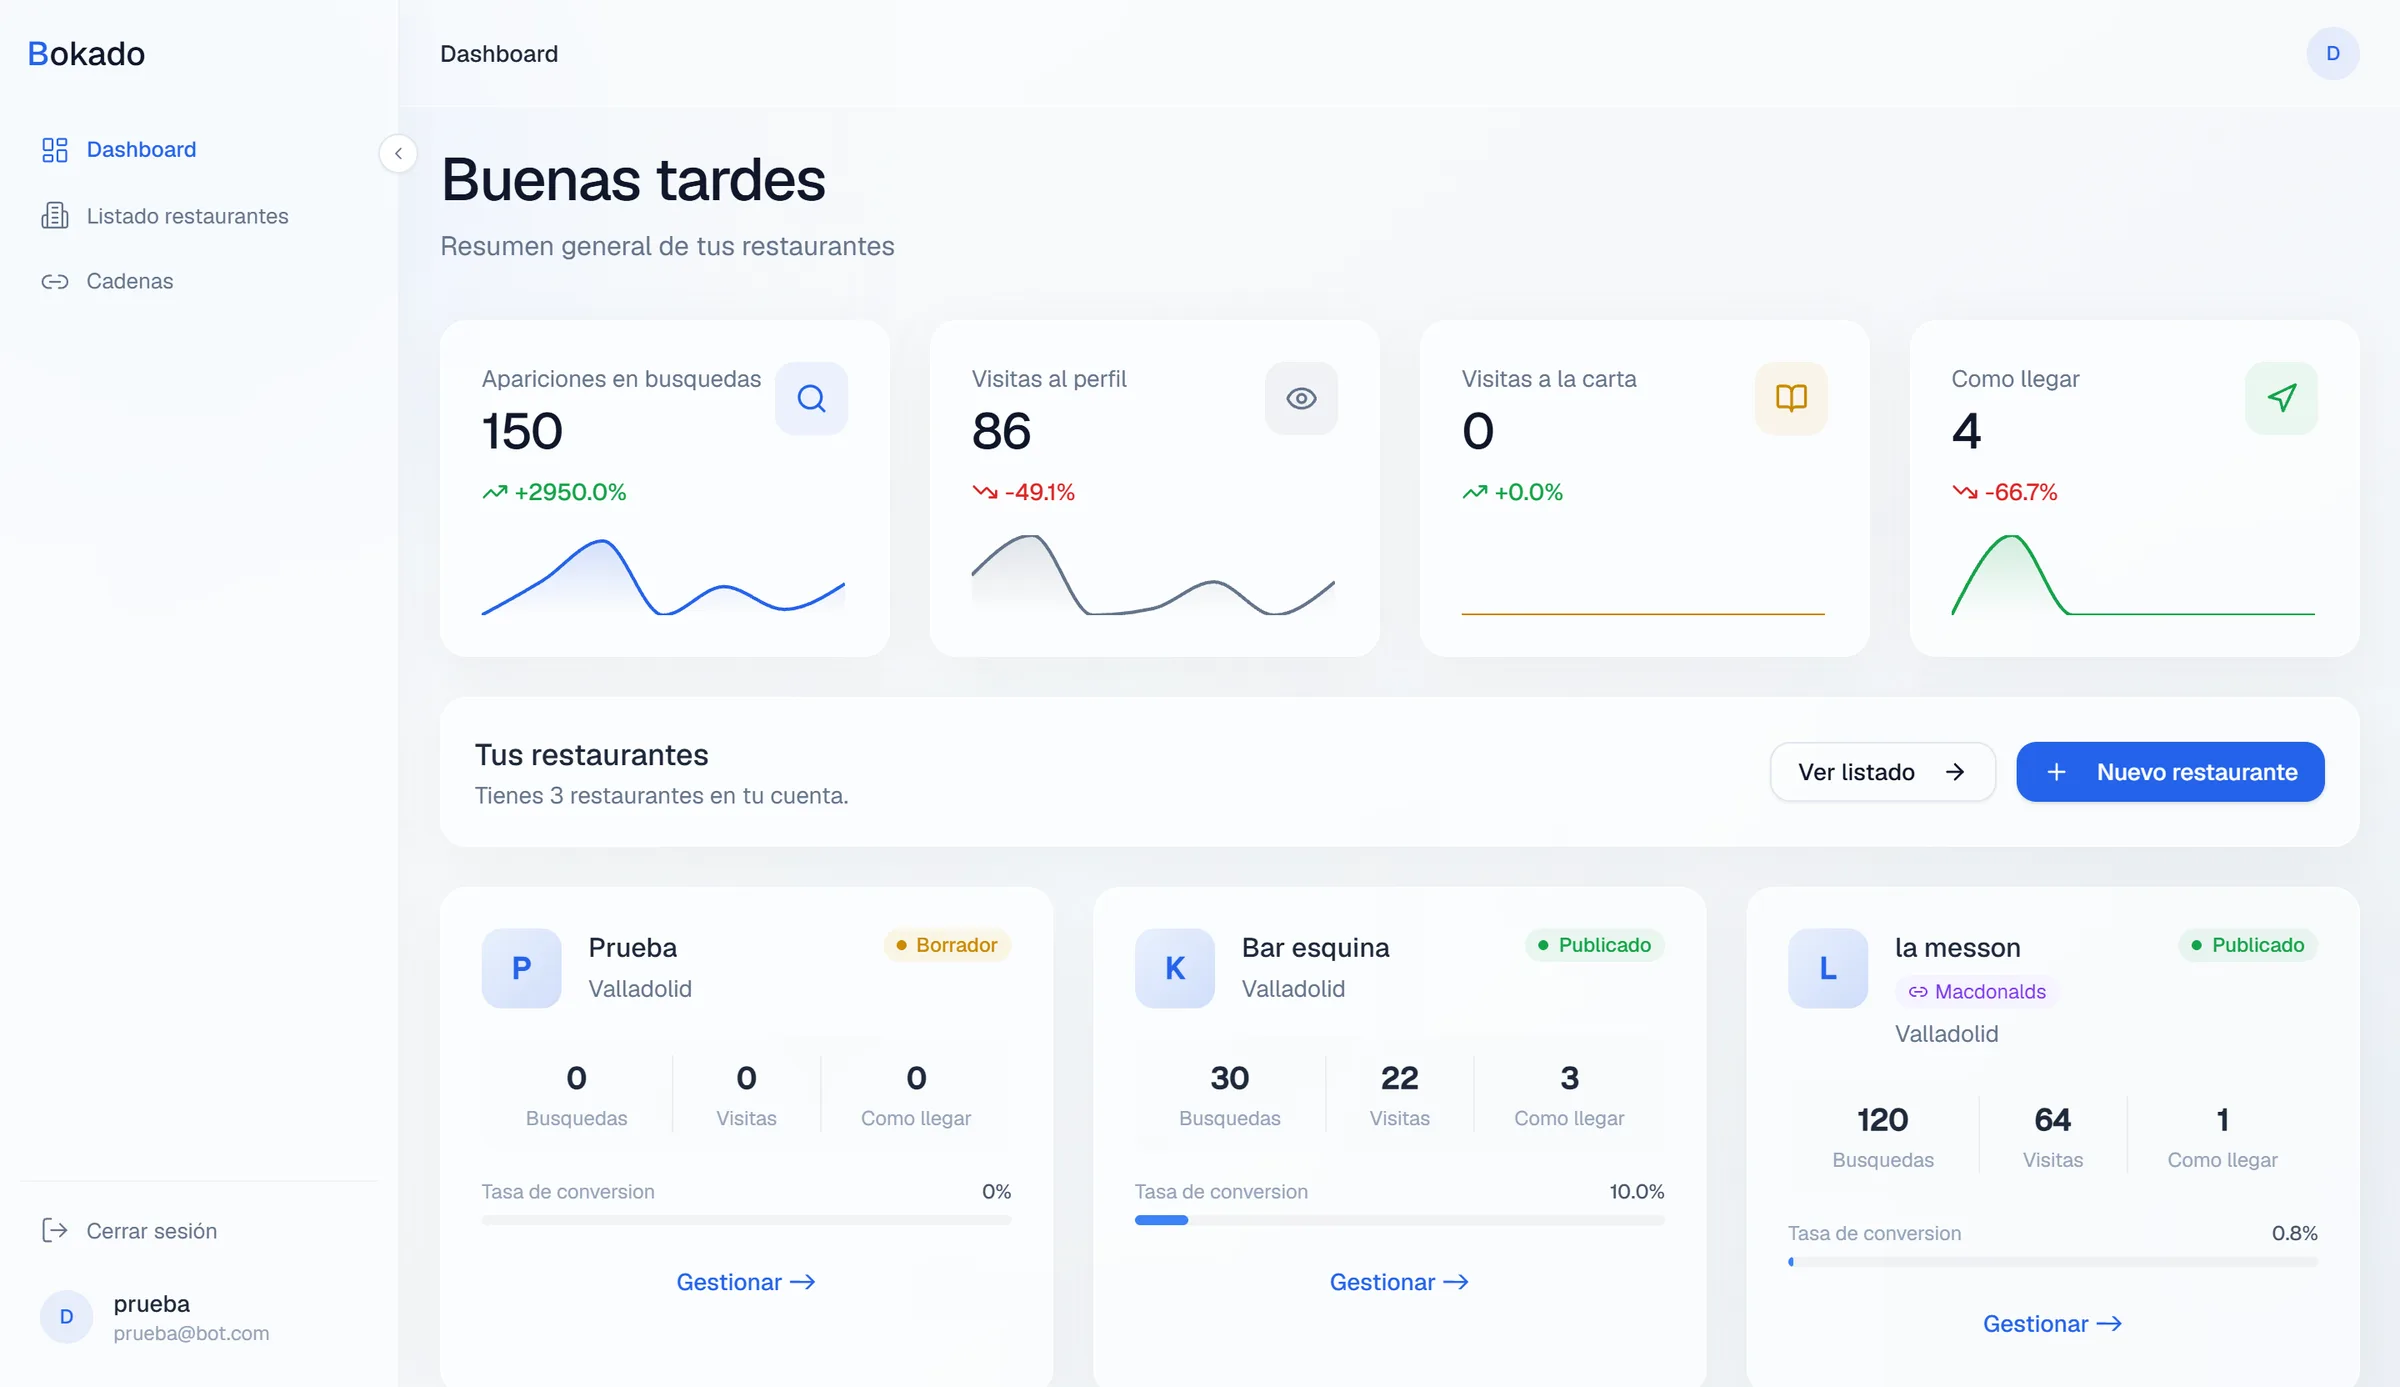
Task: Click the Buenas tardes greeting heading
Action: coord(633,180)
